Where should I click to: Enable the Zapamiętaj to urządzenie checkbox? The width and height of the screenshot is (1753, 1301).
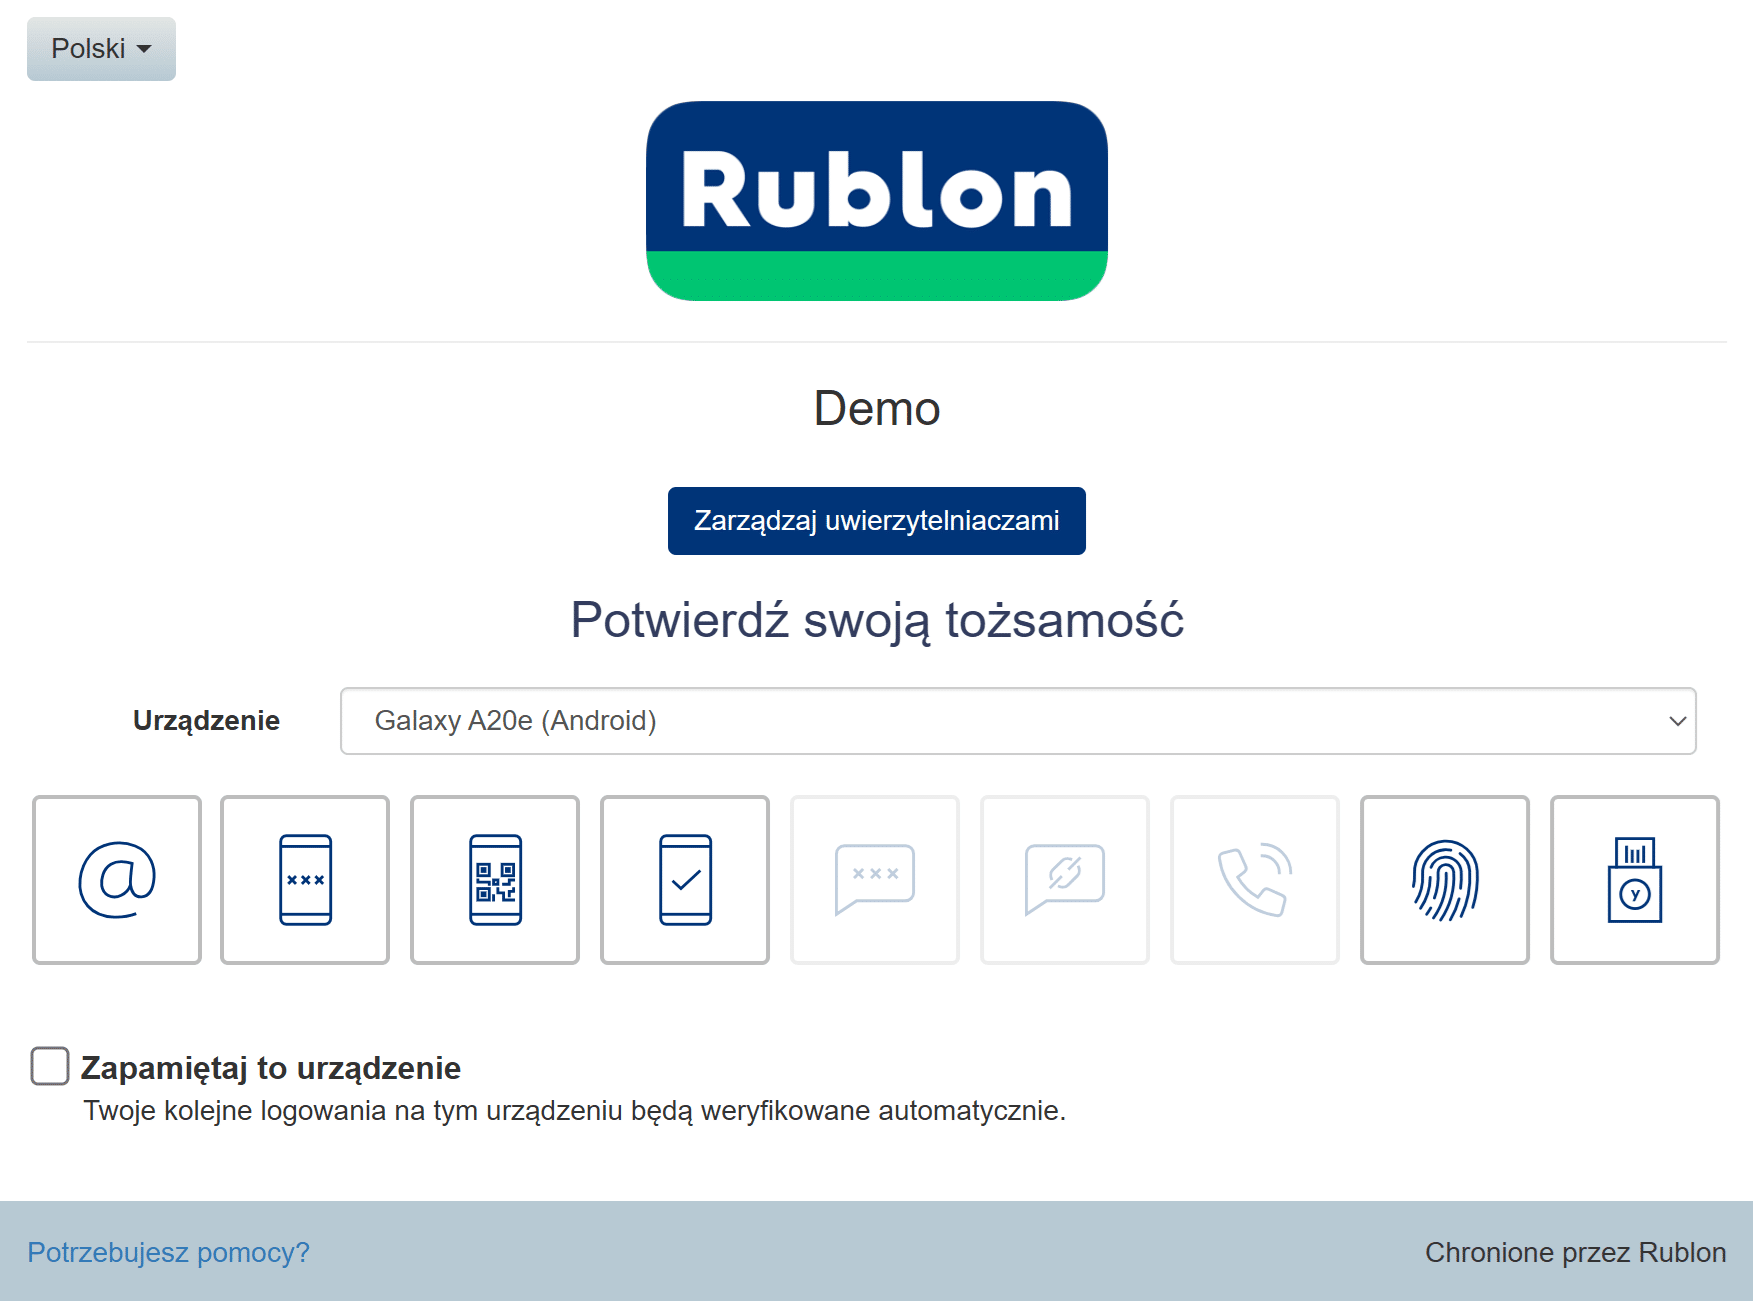point(50,1066)
